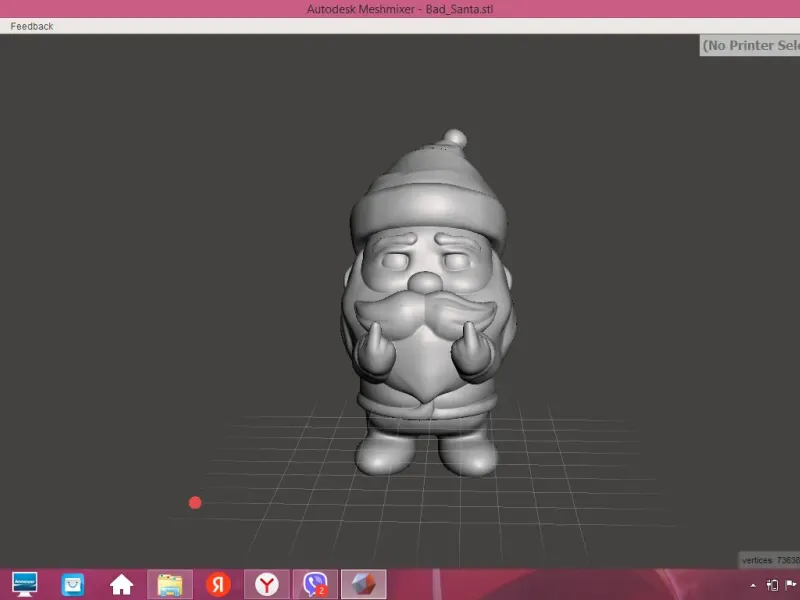Open the Feedback menu
This screenshot has width=800, height=600.
(x=32, y=26)
